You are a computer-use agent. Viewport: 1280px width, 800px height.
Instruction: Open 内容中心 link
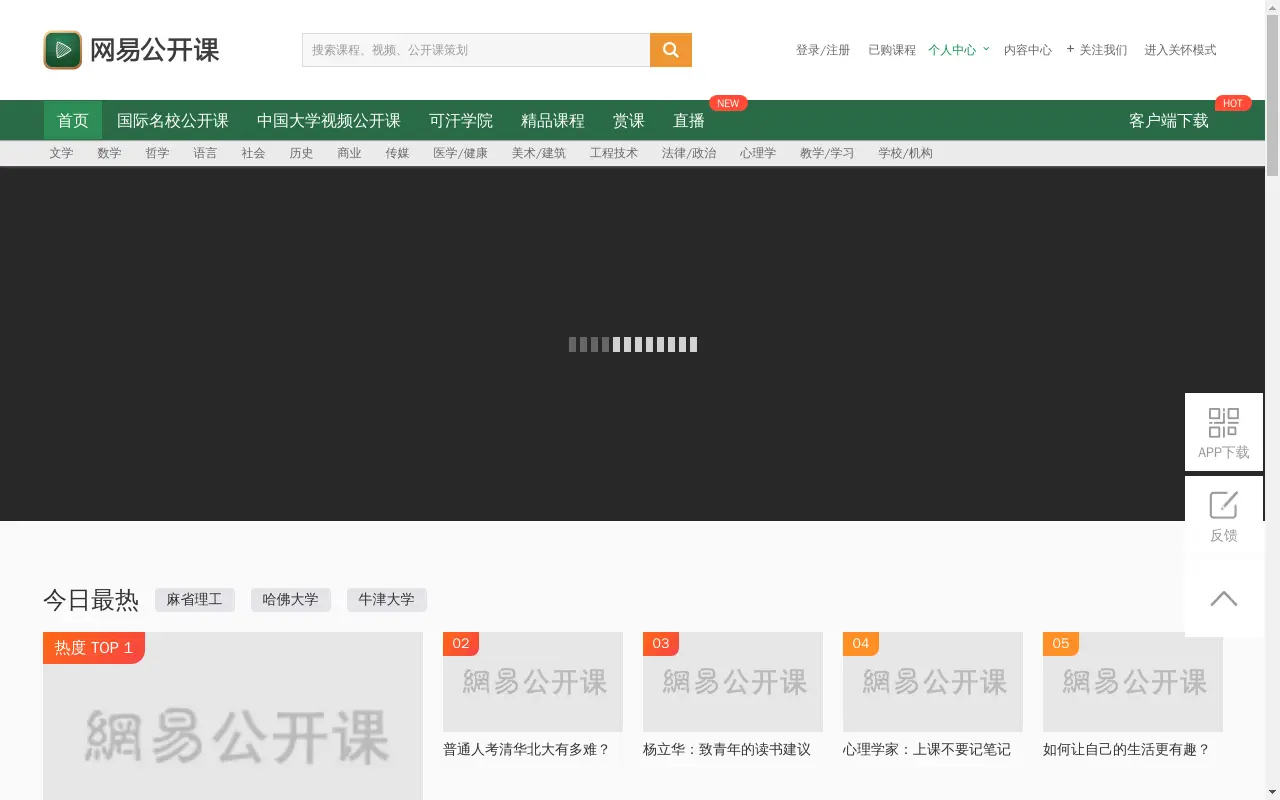1028,50
